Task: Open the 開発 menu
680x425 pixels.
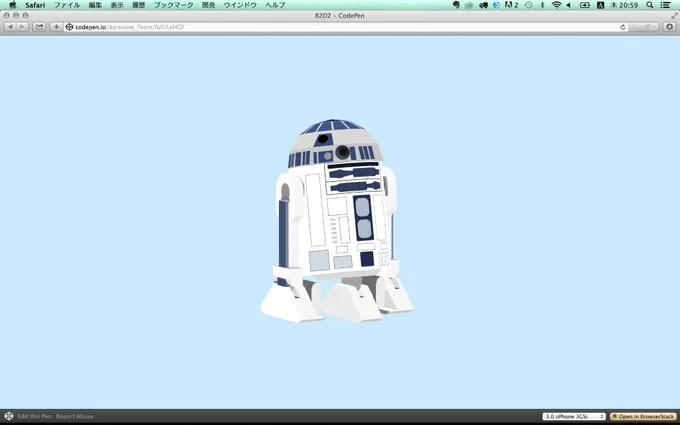Action: [209, 5]
